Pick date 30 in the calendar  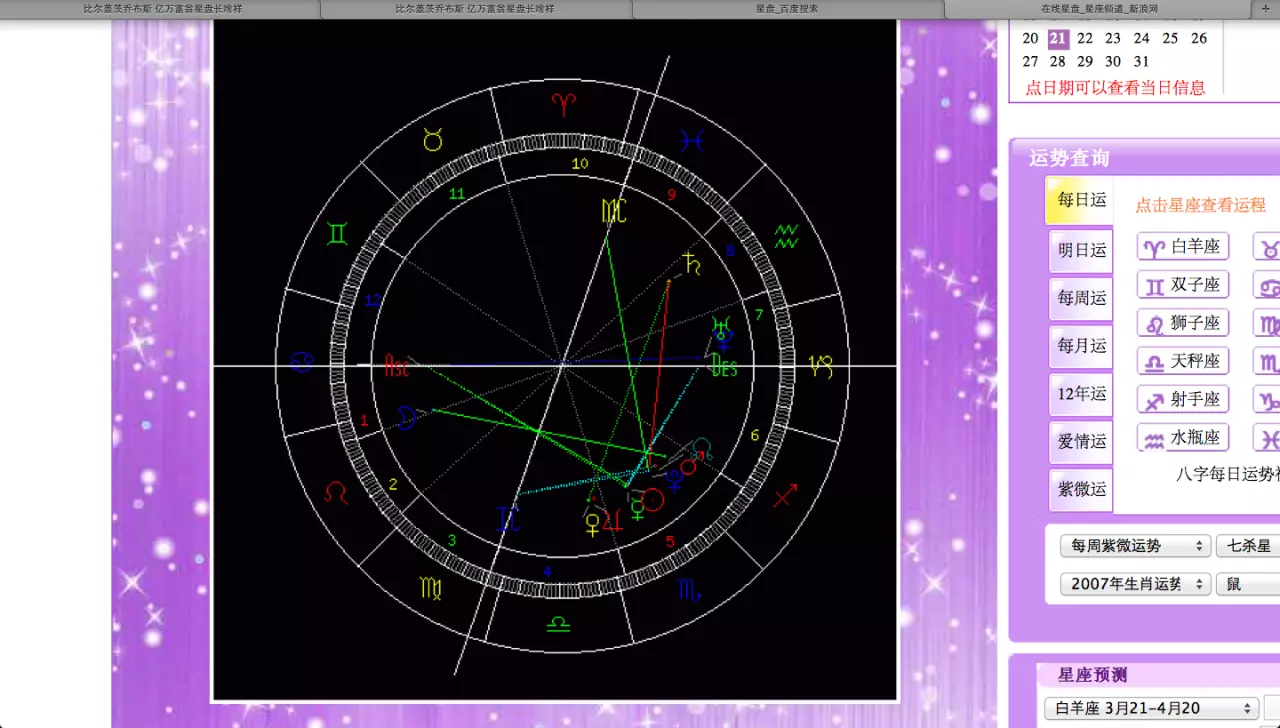(1113, 61)
